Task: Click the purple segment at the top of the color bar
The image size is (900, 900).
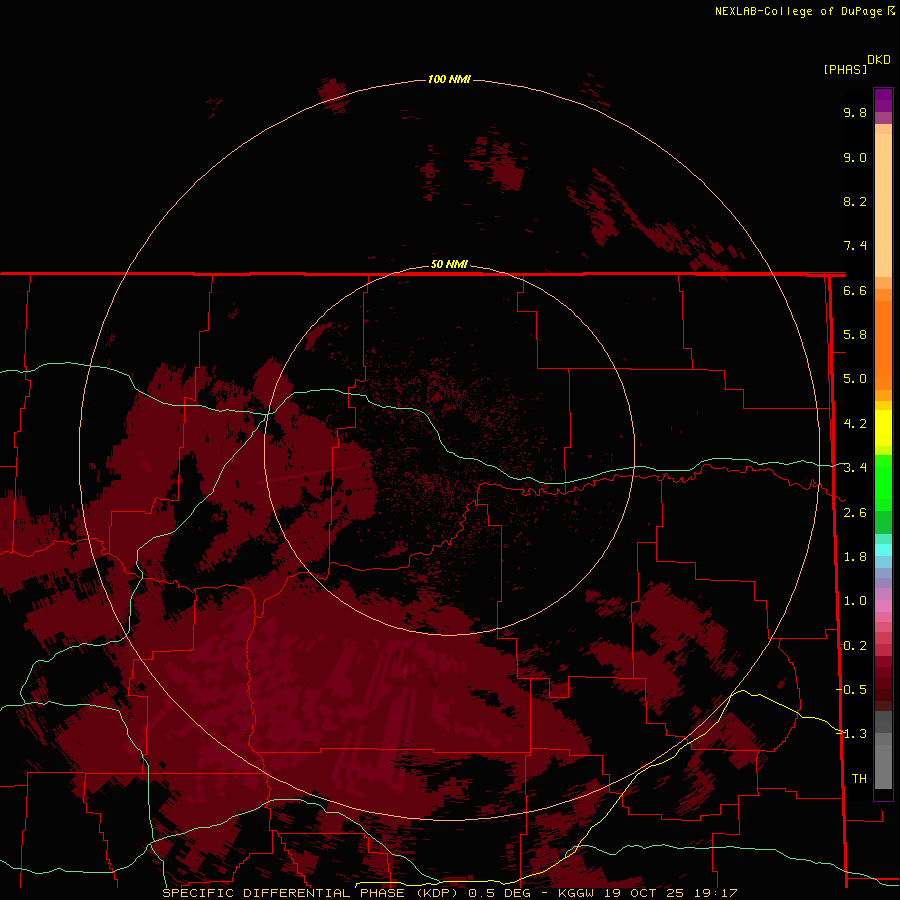Action: point(883,100)
